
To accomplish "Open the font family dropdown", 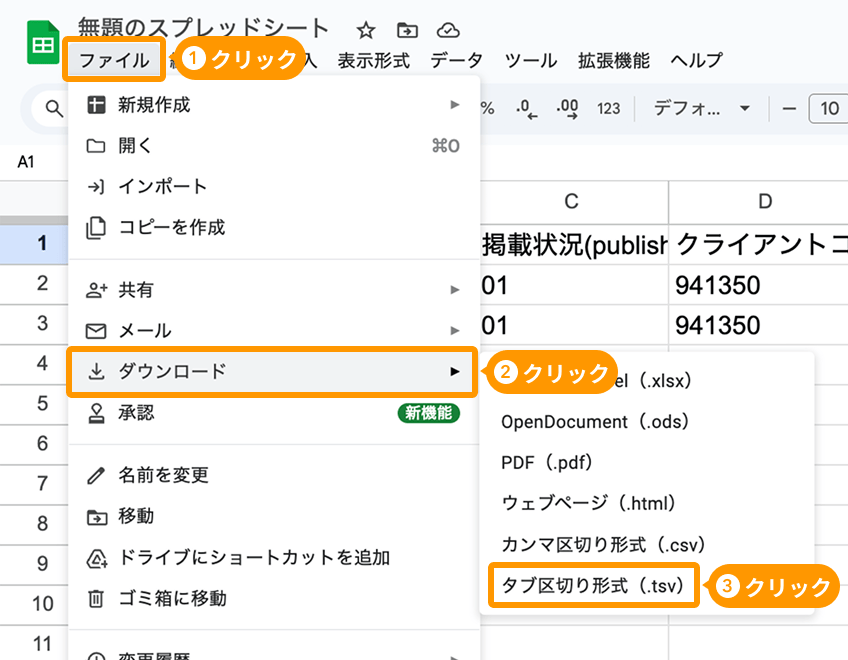I will click(701, 109).
